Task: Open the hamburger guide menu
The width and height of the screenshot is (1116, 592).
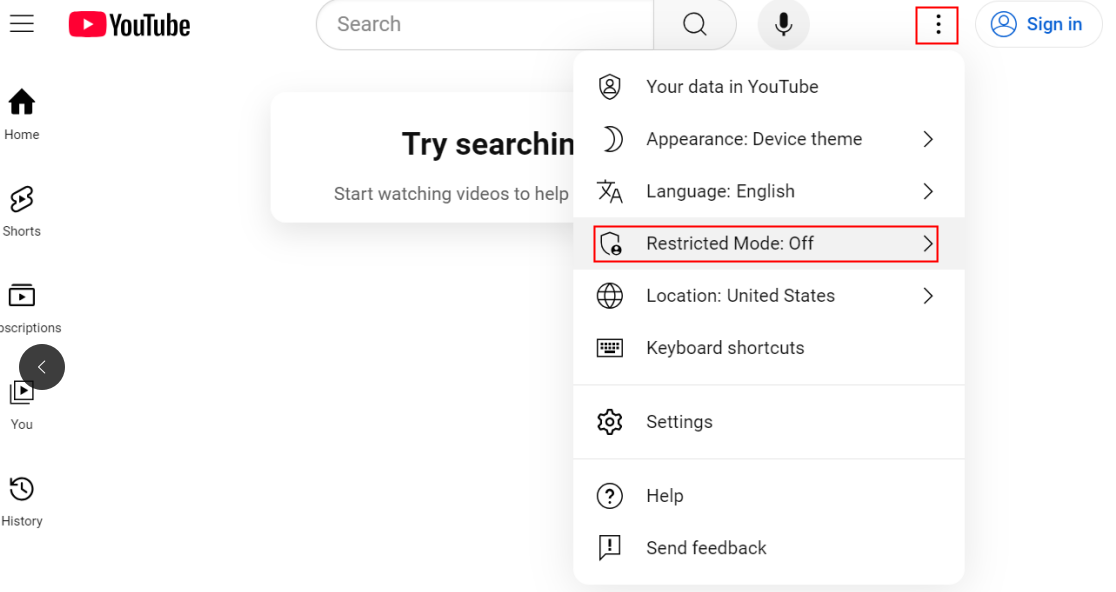Action: 22,24
